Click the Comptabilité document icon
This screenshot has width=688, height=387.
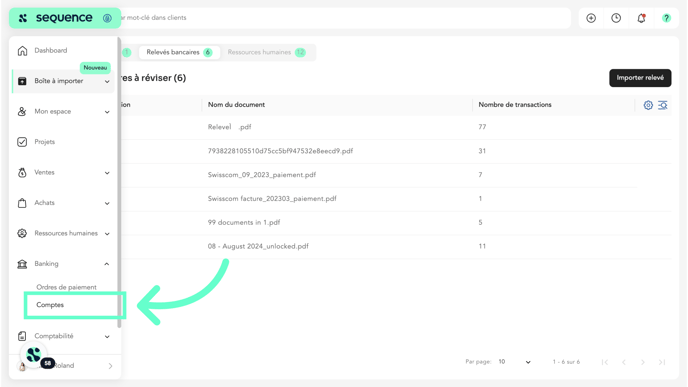pyautogui.click(x=22, y=336)
